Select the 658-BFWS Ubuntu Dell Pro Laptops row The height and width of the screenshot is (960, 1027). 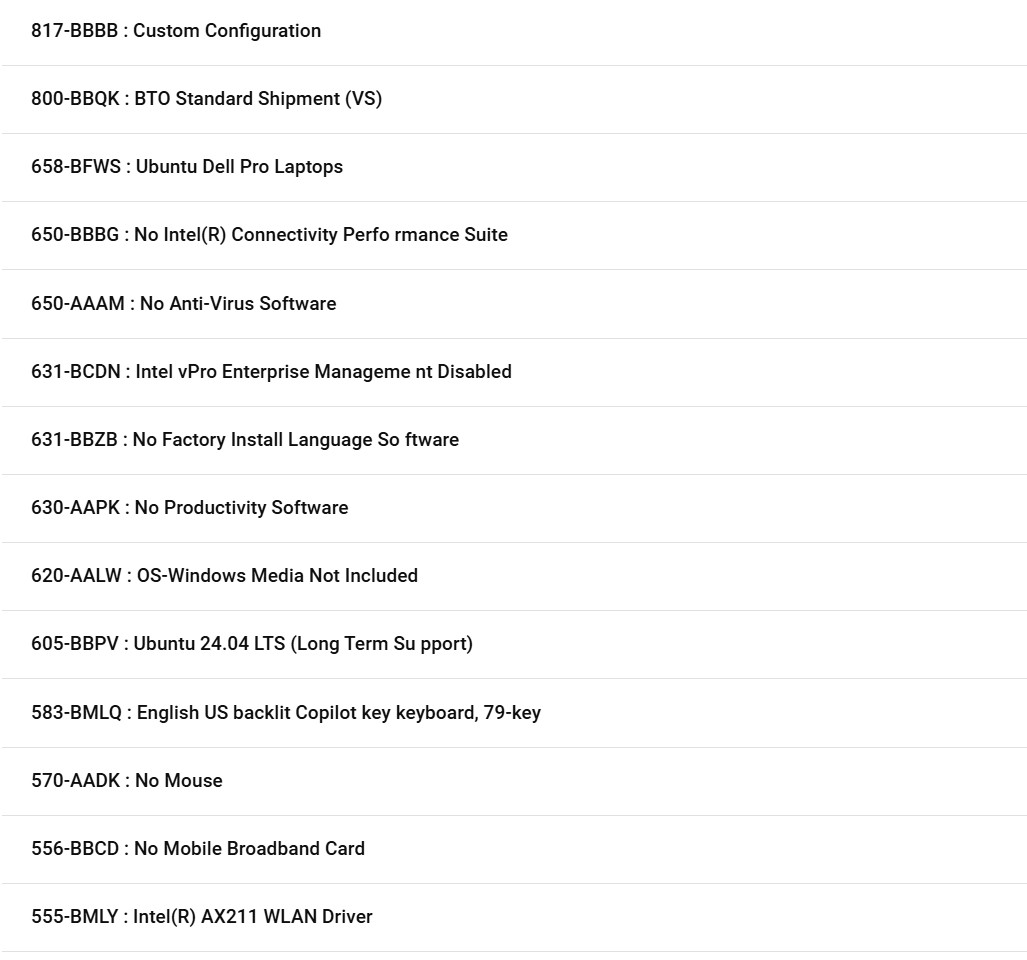pos(514,168)
